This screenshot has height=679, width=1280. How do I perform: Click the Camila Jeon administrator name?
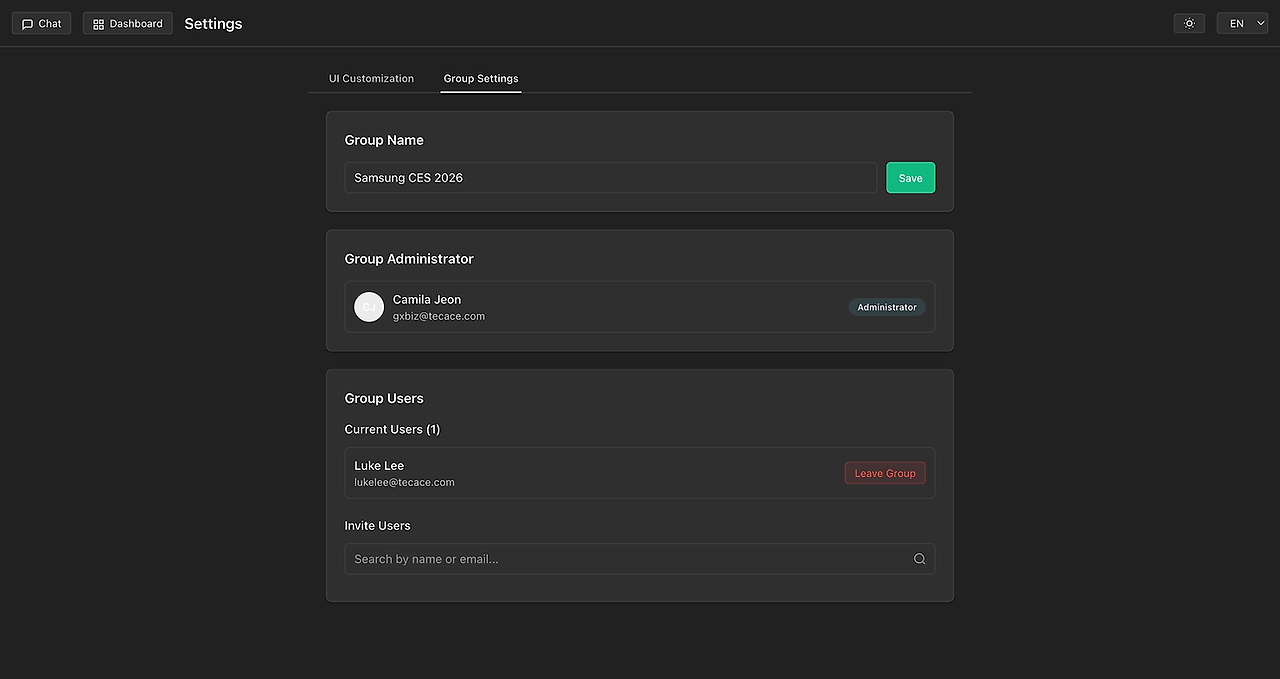pyautogui.click(x=427, y=300)
